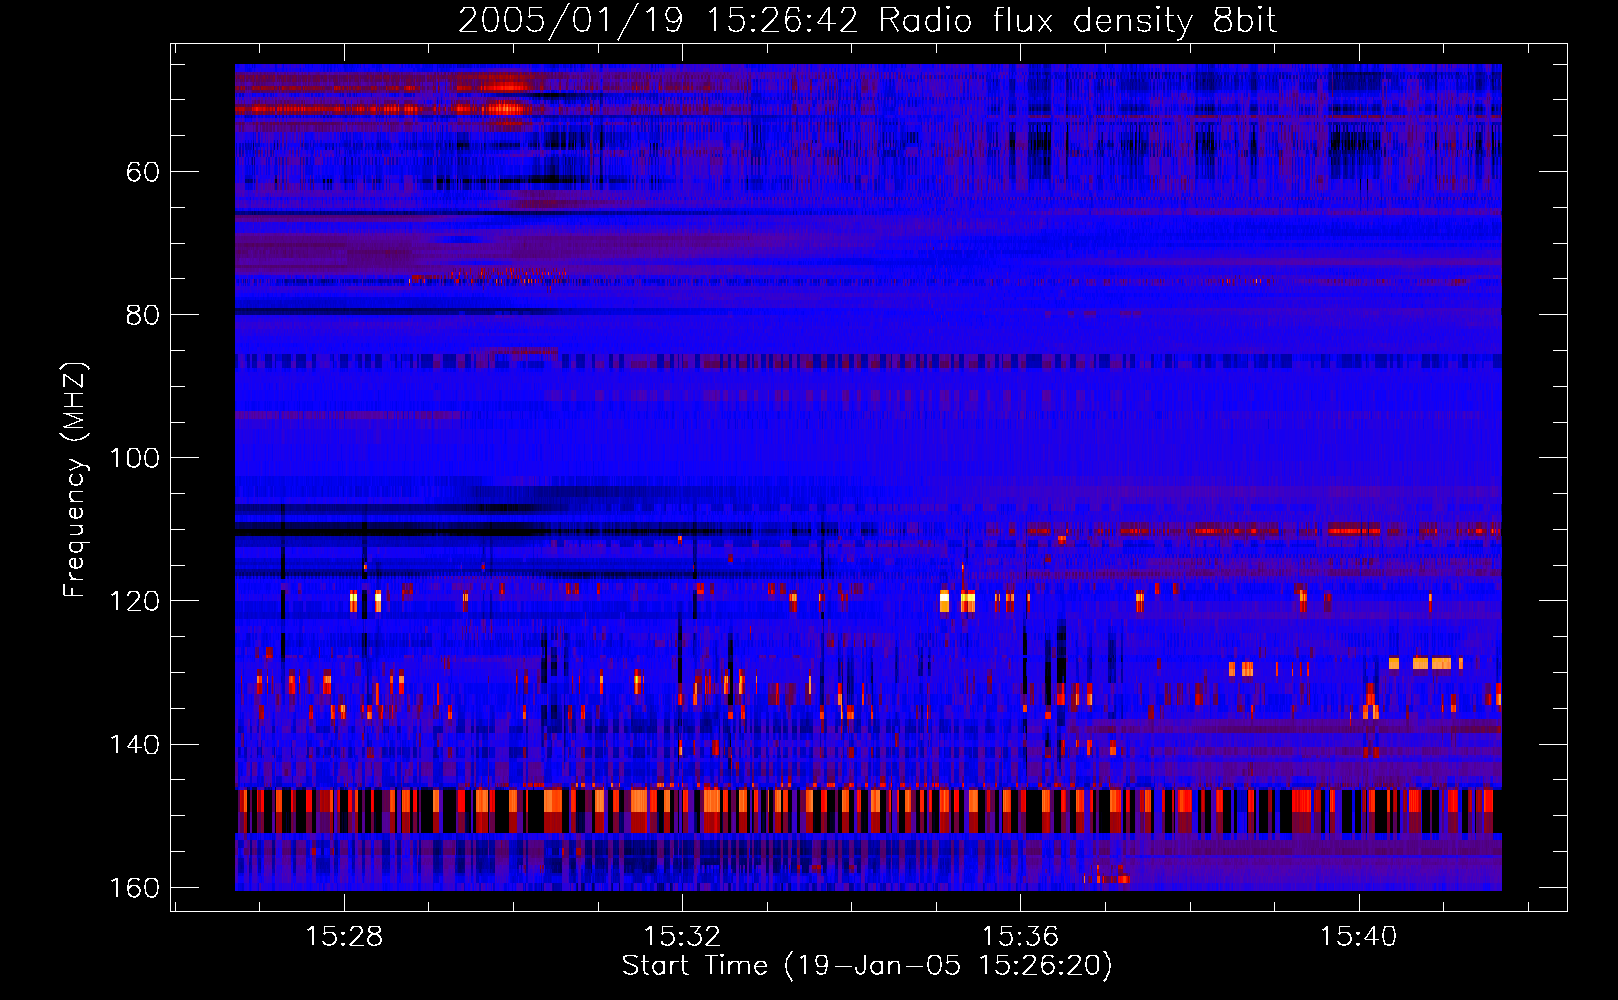Click the 140 frequency tick label
Screen dimensions: 1618x1000
(134, 745)
